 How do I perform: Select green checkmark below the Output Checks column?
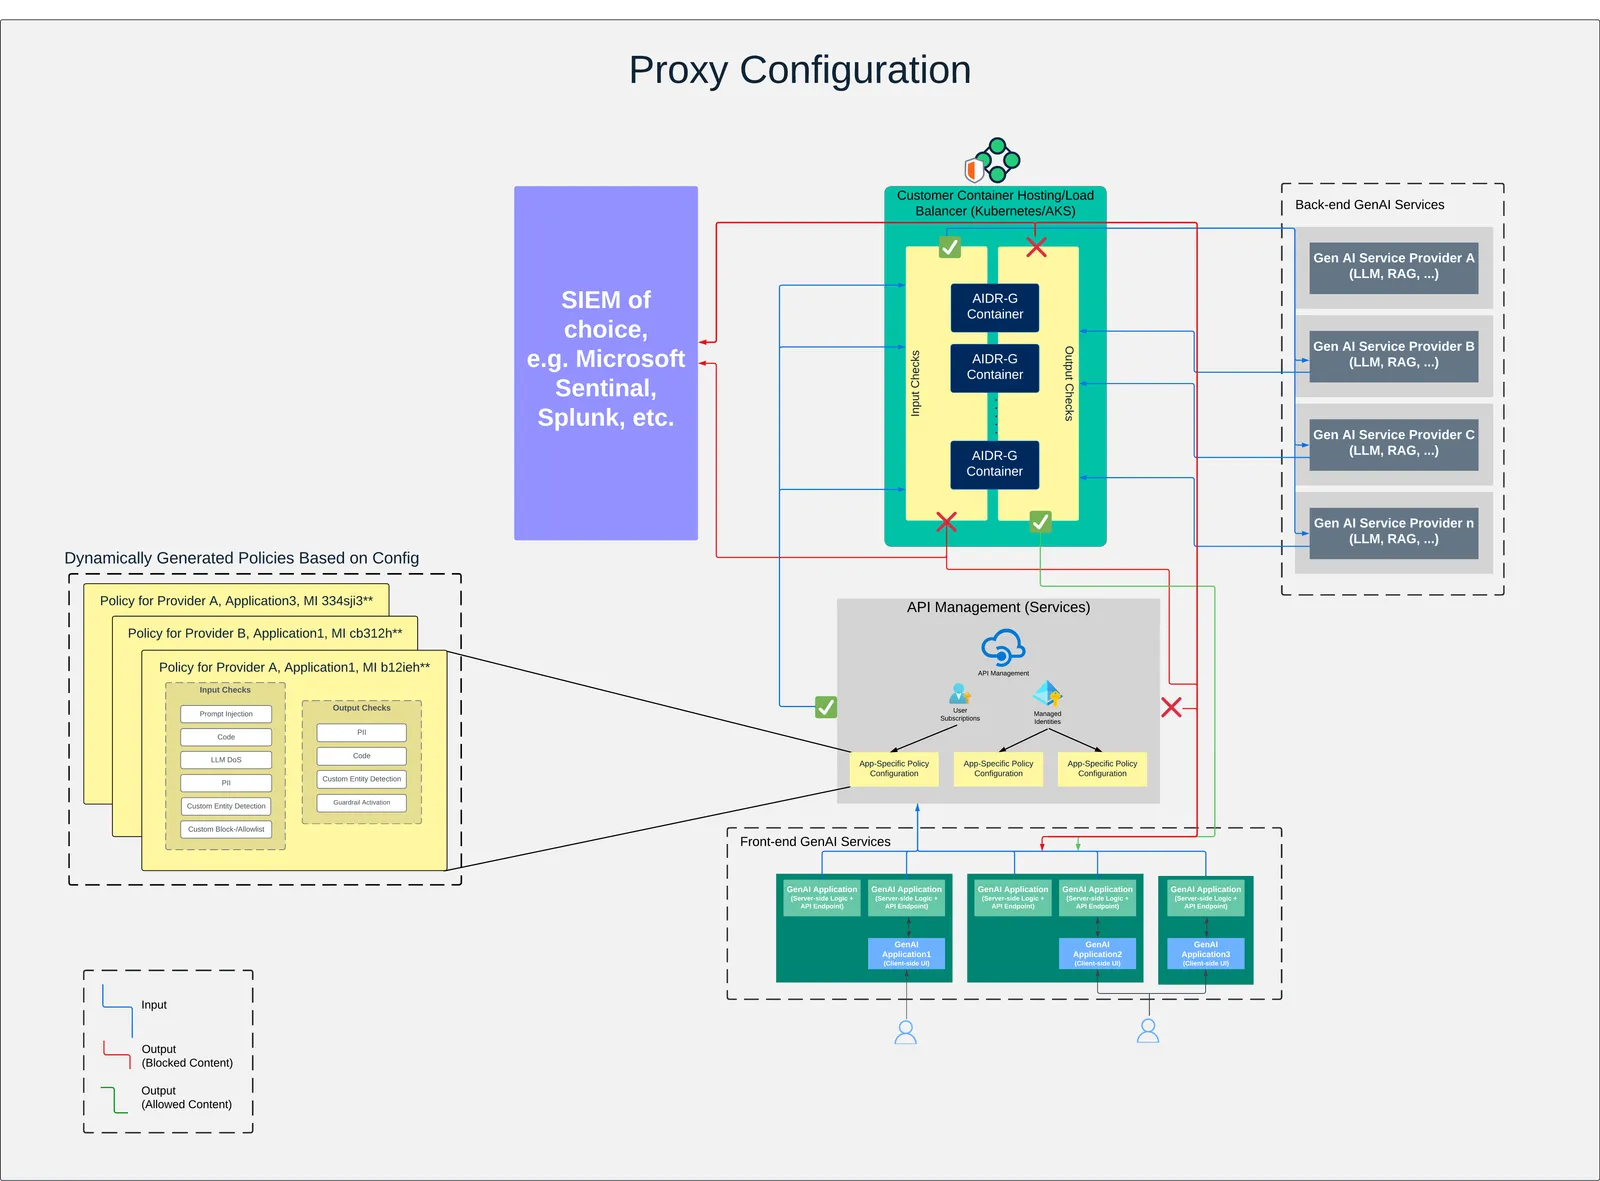point(1040,522)
